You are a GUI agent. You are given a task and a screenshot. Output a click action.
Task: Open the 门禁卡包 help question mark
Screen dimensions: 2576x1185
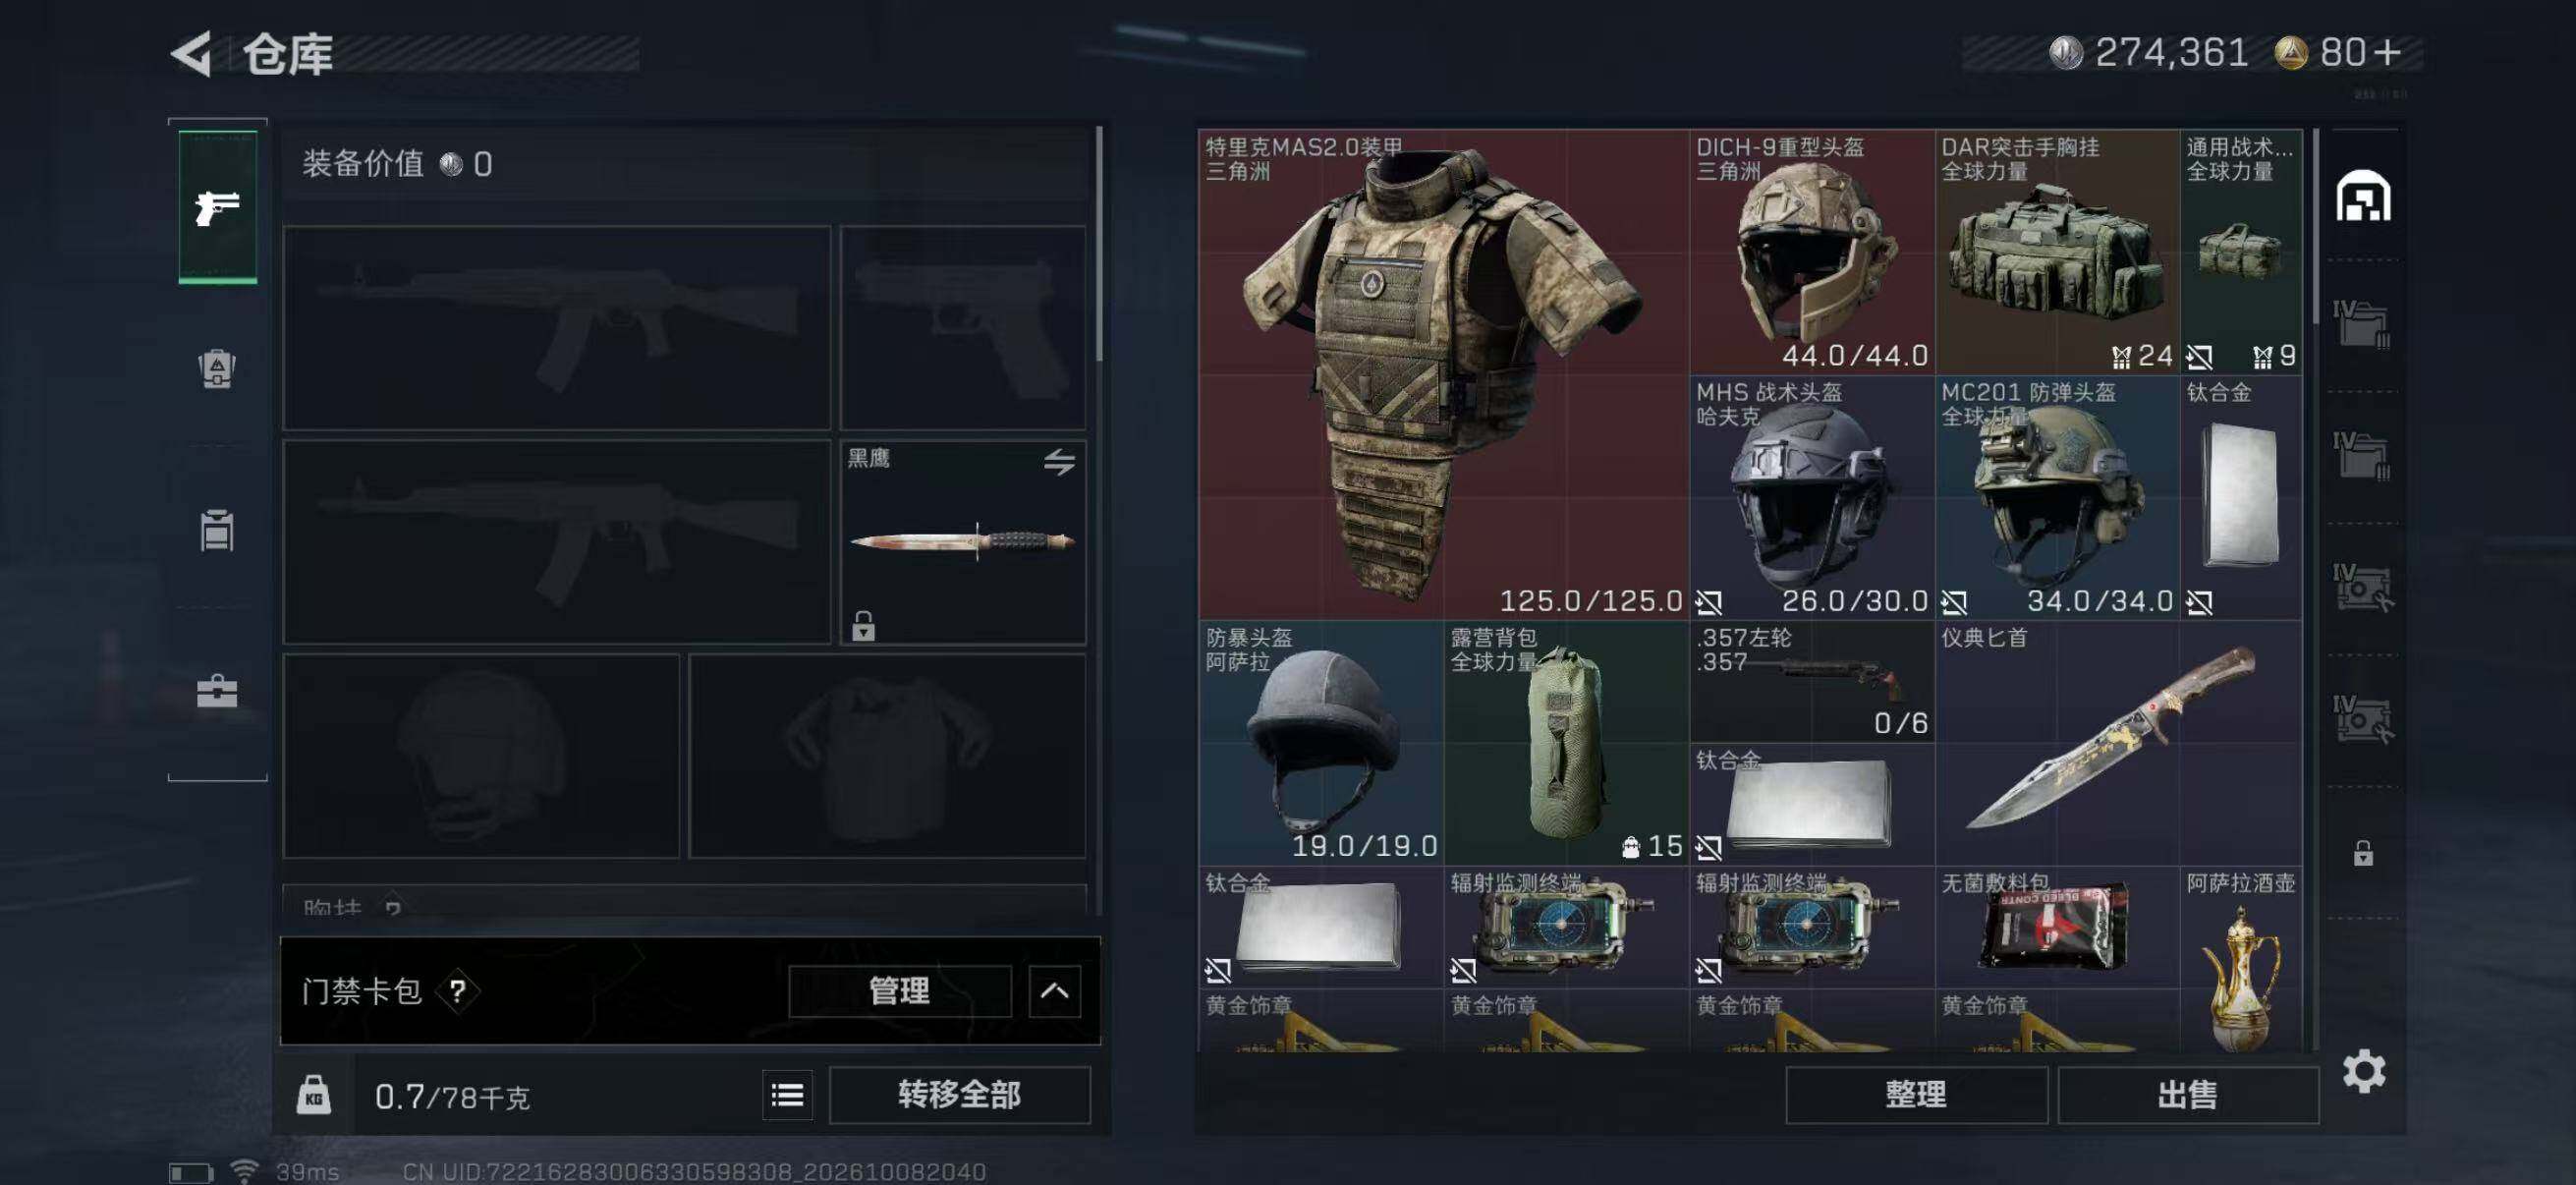coord(458,991)
